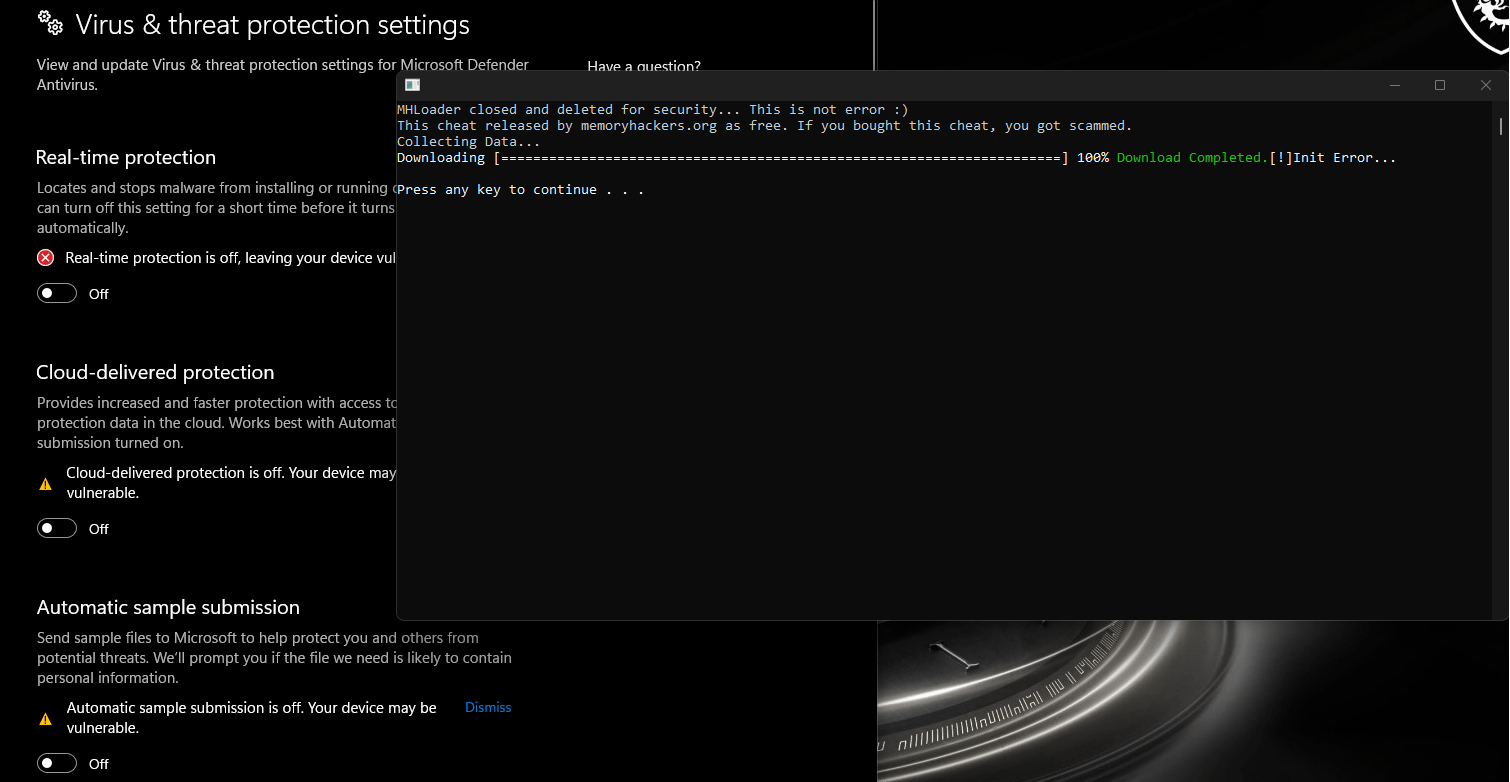This screenshot has width=1510, height=782.
Task: Click the 'Have a question?' text
Action: pos(644,66)
